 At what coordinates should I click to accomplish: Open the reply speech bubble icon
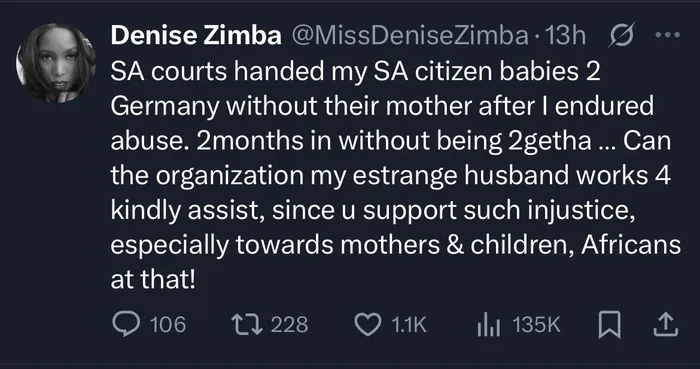[x=126, y=324]
